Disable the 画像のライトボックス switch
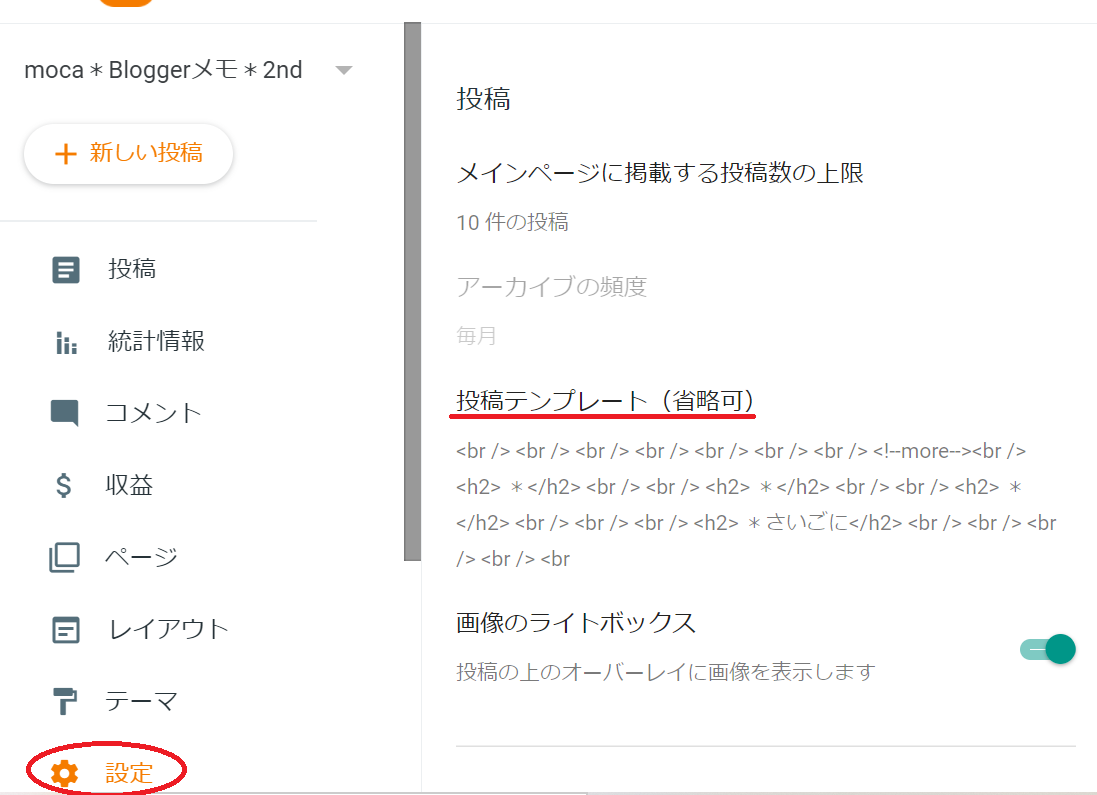 [1048, 649]
